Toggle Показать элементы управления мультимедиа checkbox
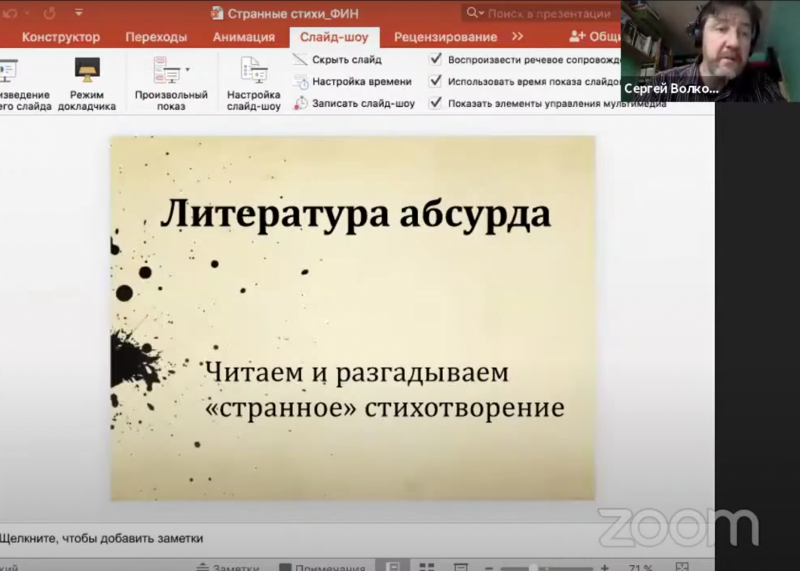800x571 pixels. point(436,103)
